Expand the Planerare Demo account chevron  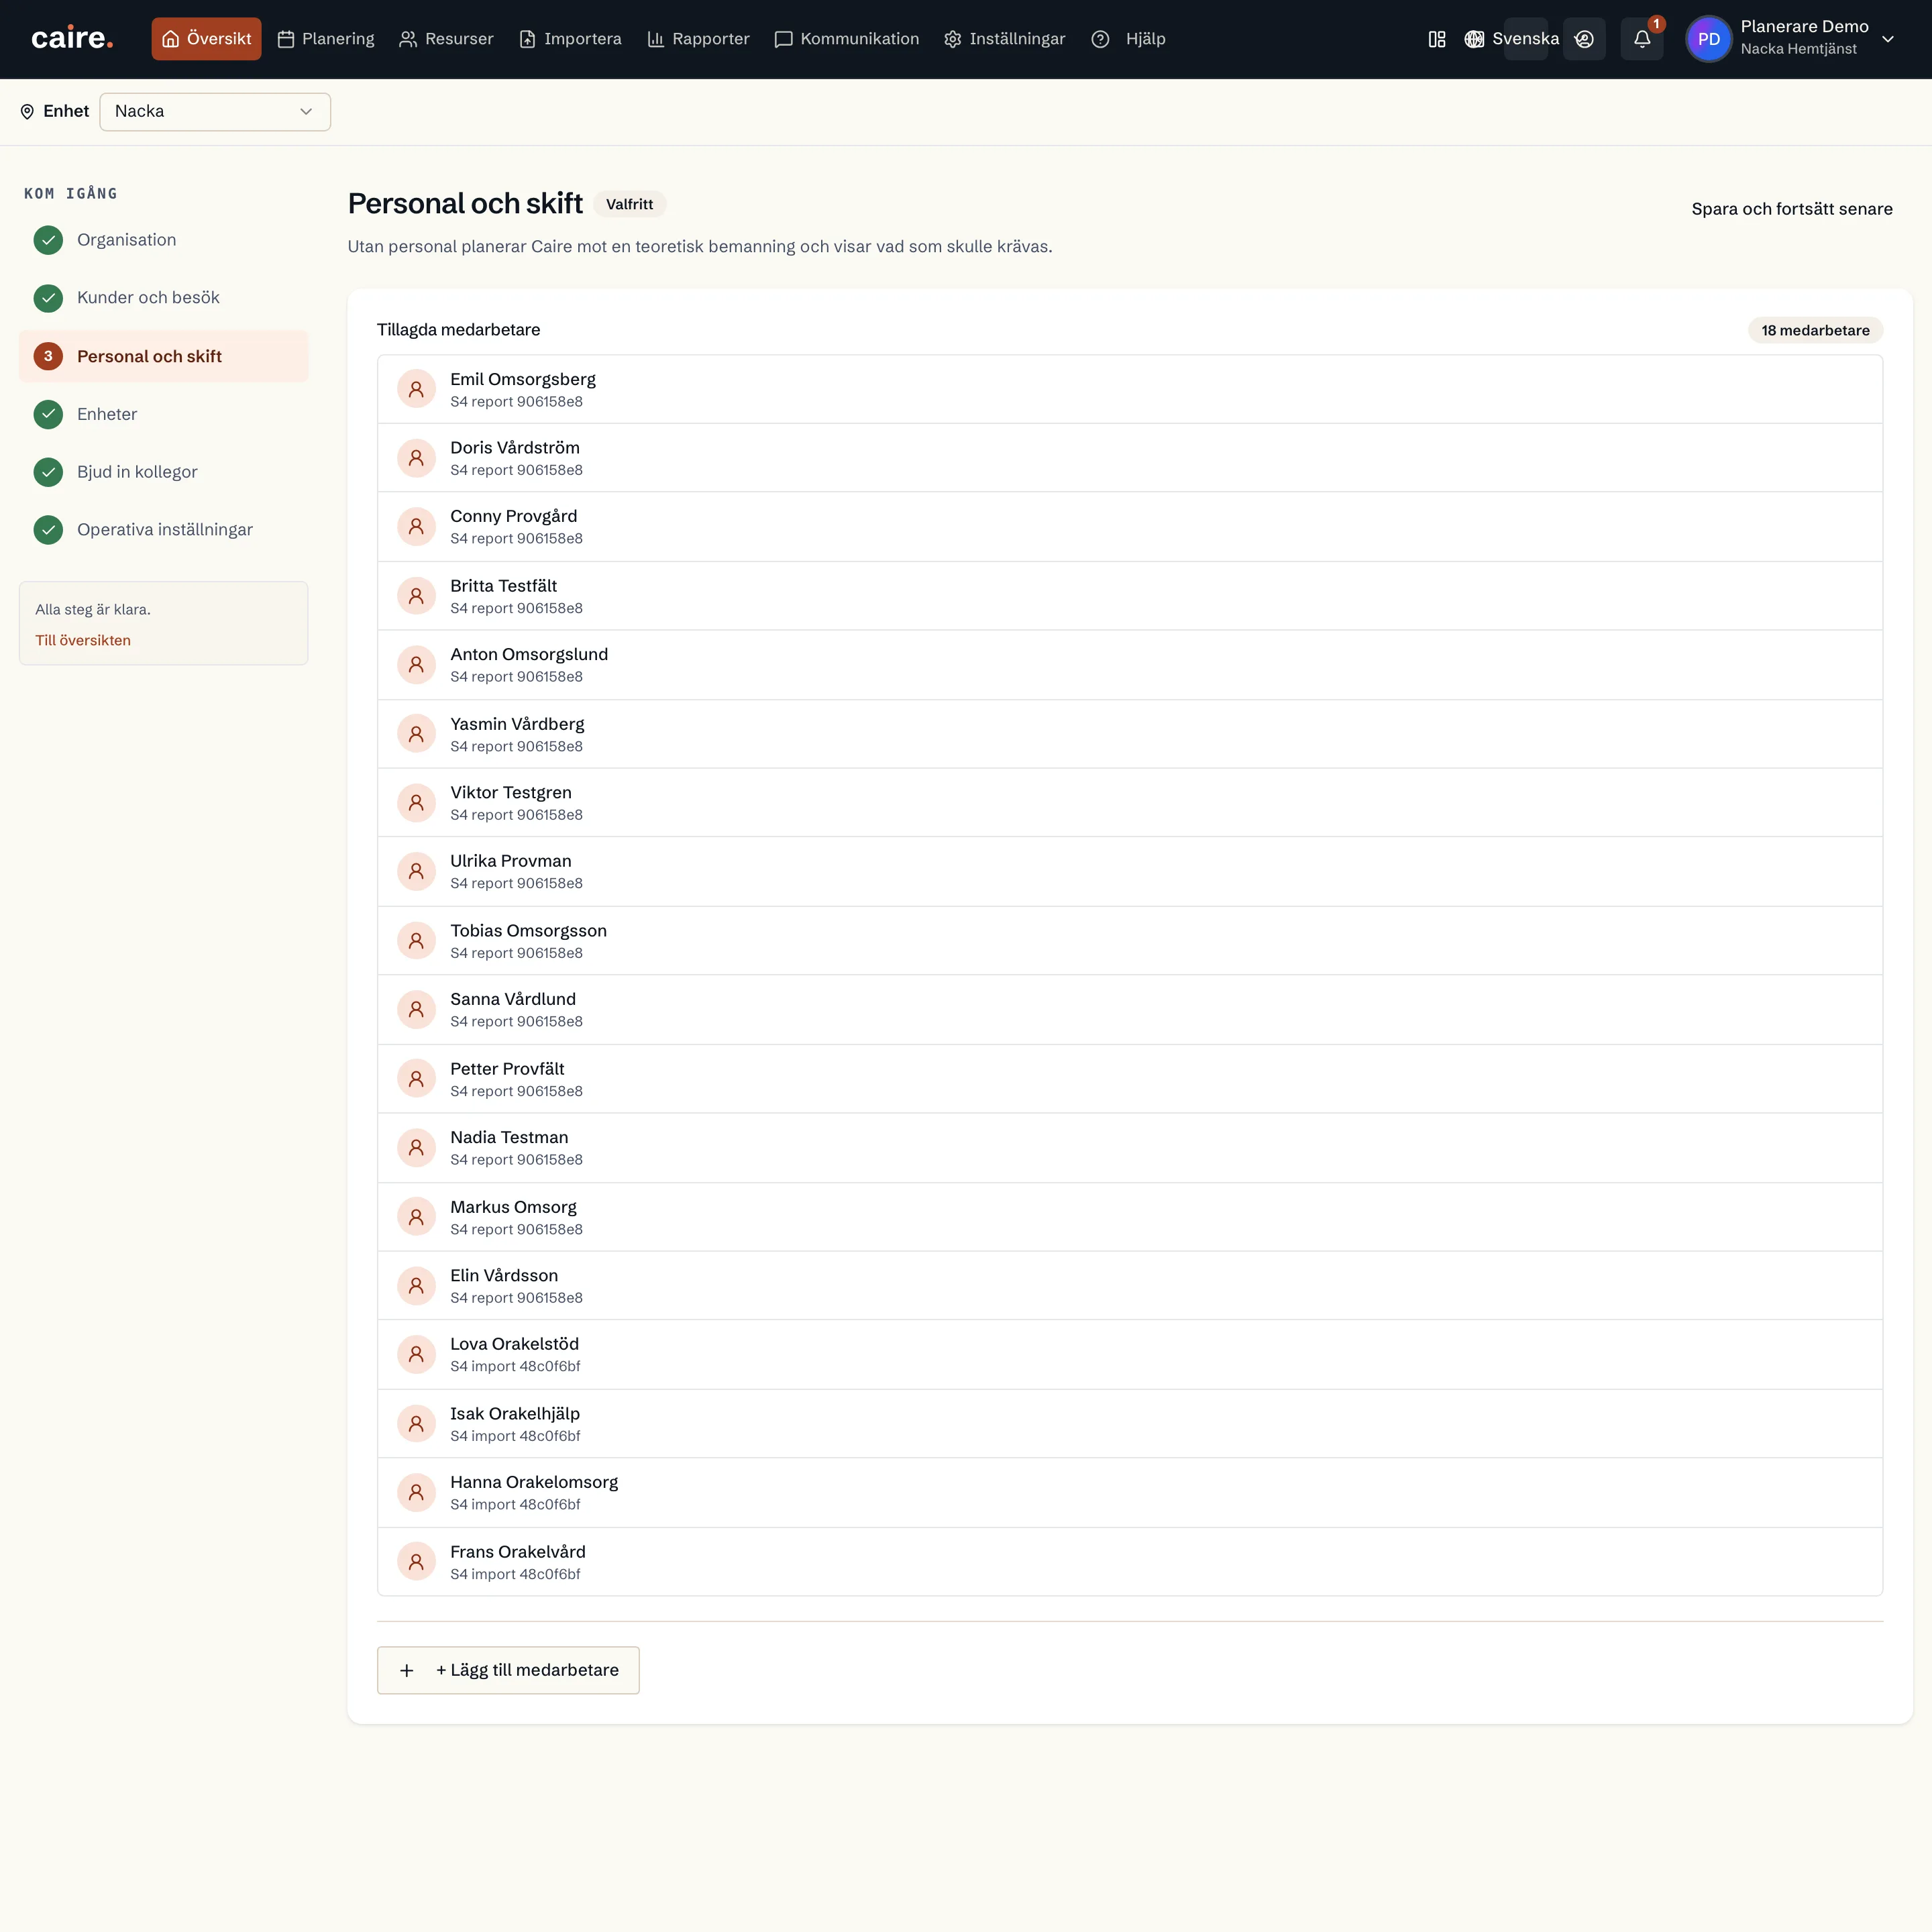click(x=1888, y=39)
